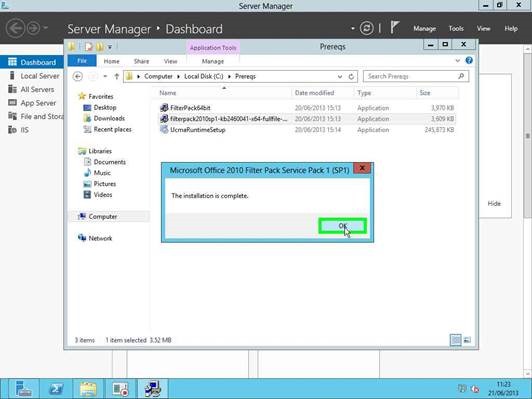Open Server Manager from taskbar
This screenshot has width=532, height=399.
pyautogui.click(x=23, y=389)
